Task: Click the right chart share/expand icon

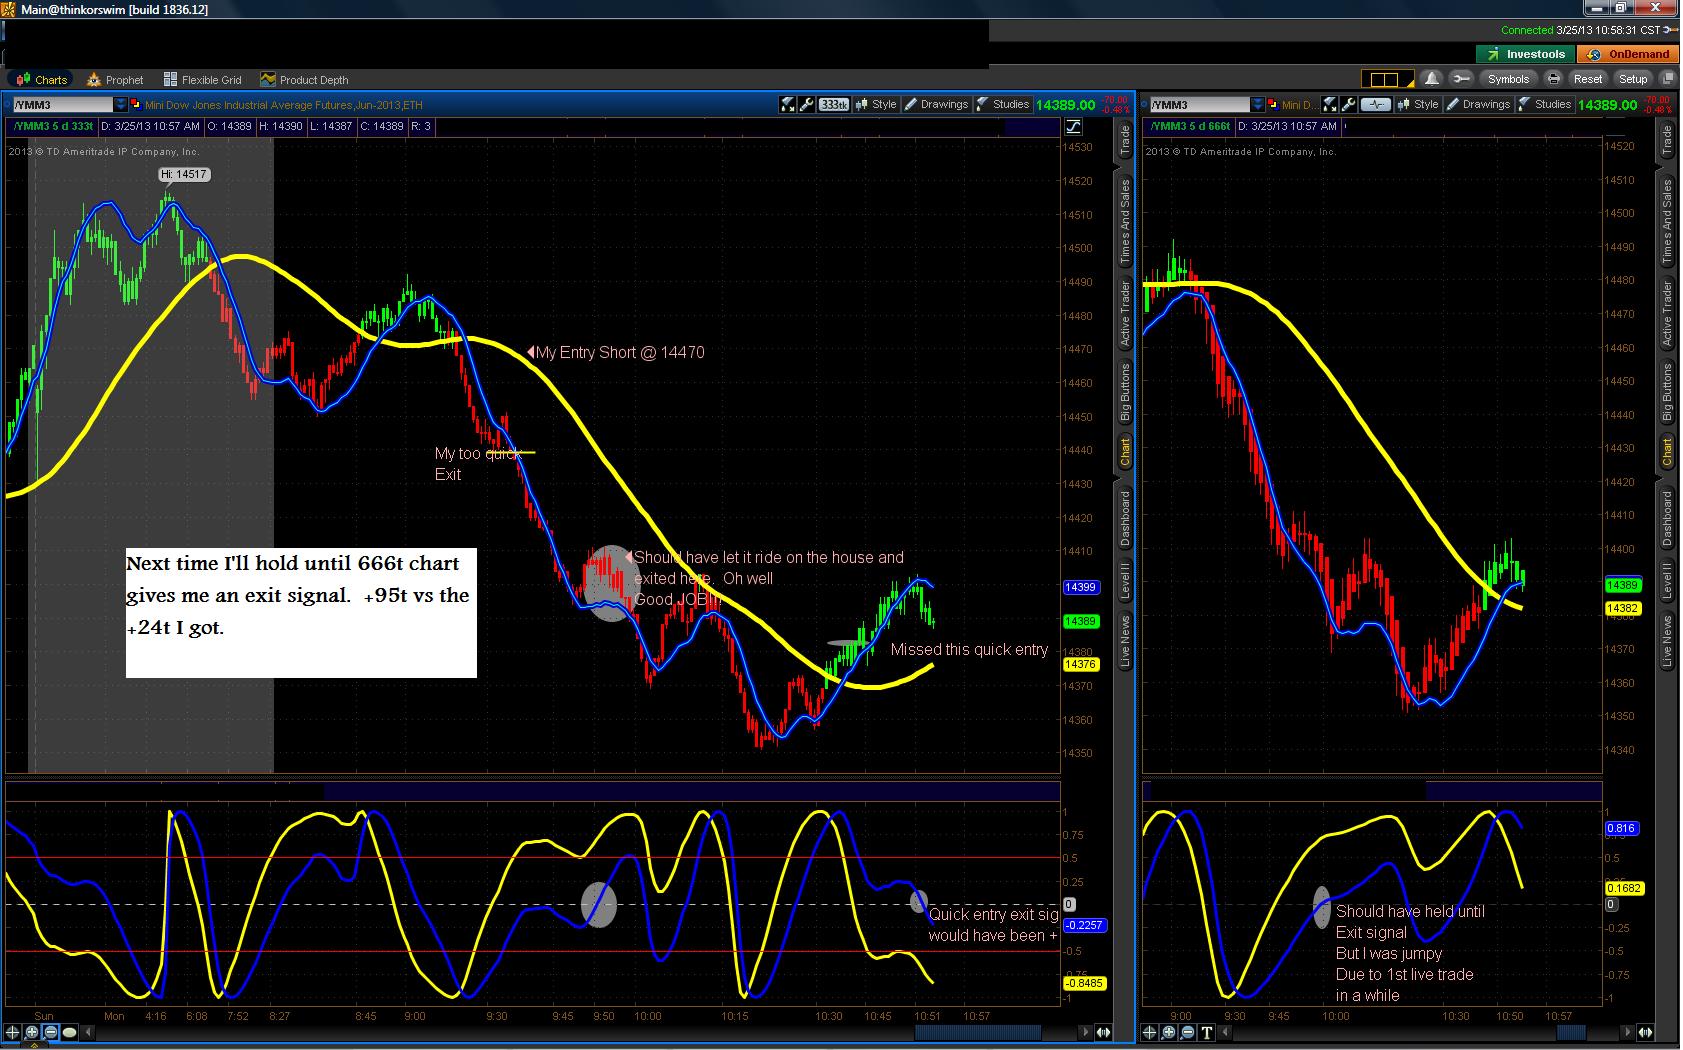Action: tap(1330, 104)
